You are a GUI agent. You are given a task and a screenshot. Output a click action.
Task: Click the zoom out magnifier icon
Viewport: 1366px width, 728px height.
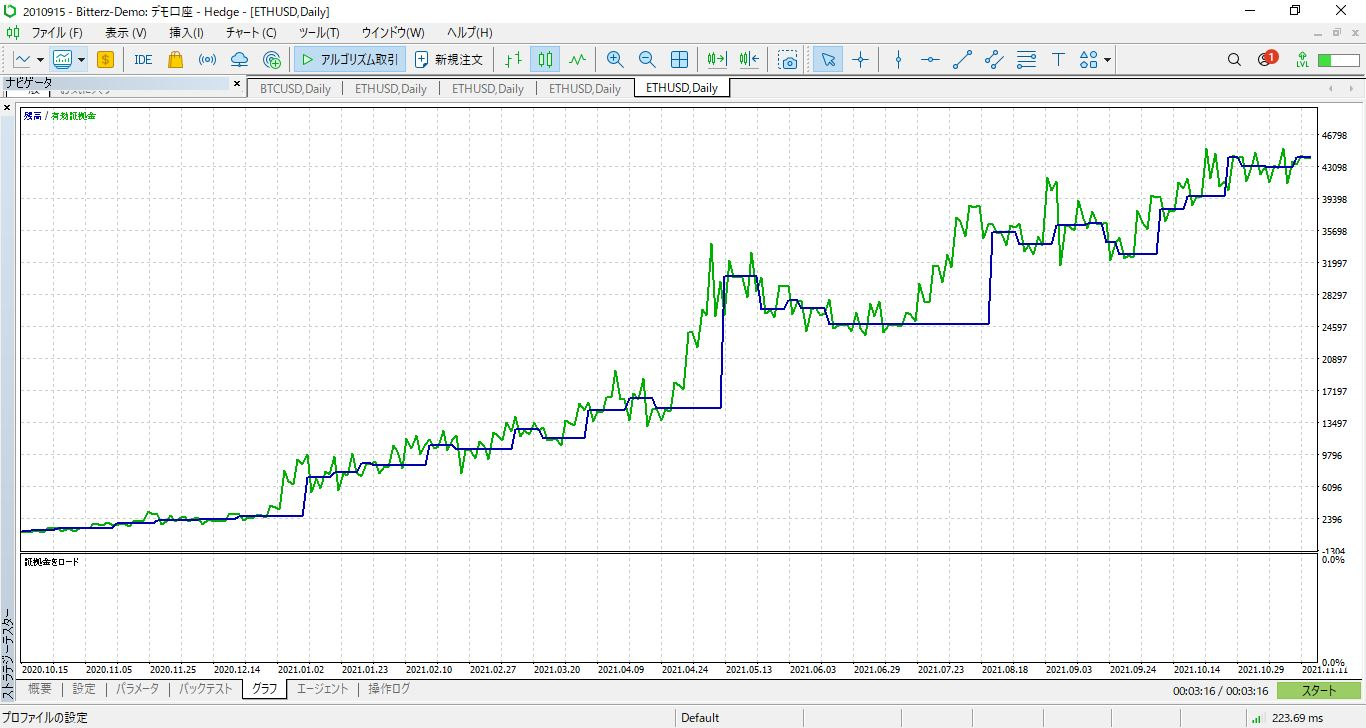click(647, 60)
